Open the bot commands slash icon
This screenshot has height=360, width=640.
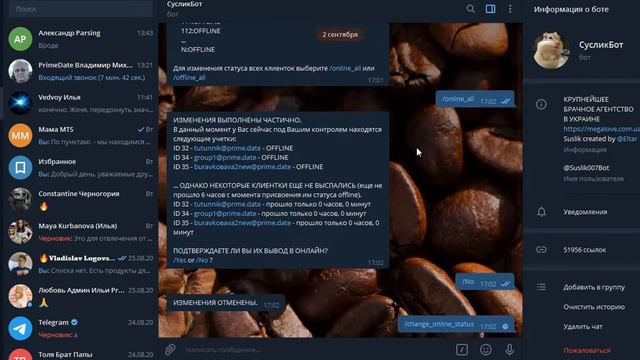tap(462, 349)
